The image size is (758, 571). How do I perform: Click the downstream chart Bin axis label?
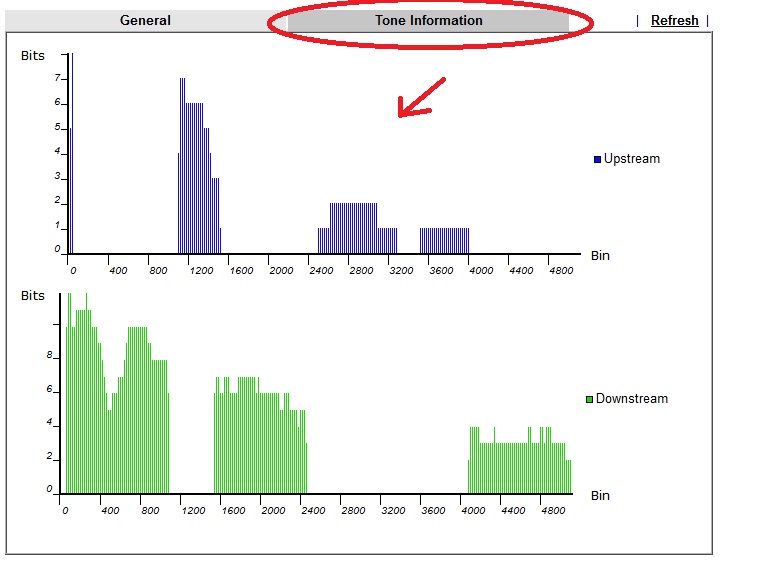pyautogui.click(x=600, y=495)
